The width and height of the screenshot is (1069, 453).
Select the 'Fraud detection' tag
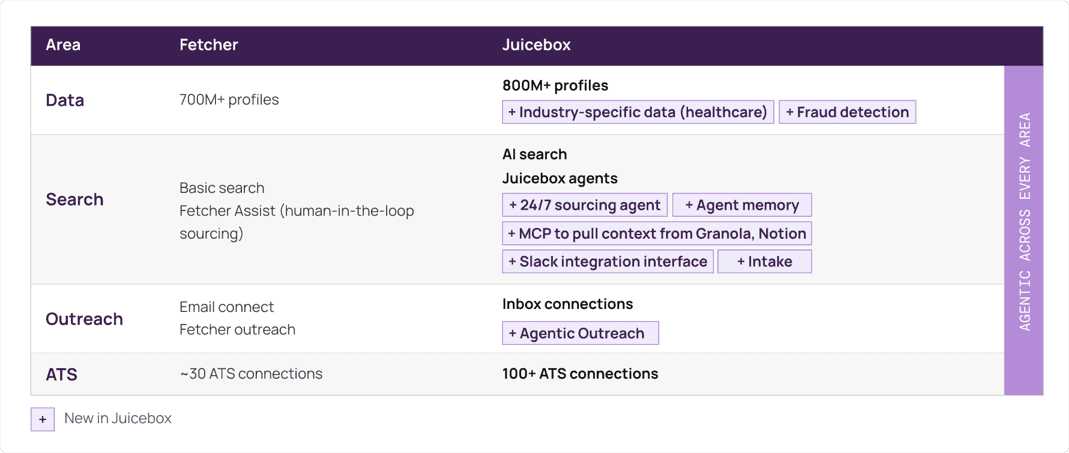[x=847, y=112]
